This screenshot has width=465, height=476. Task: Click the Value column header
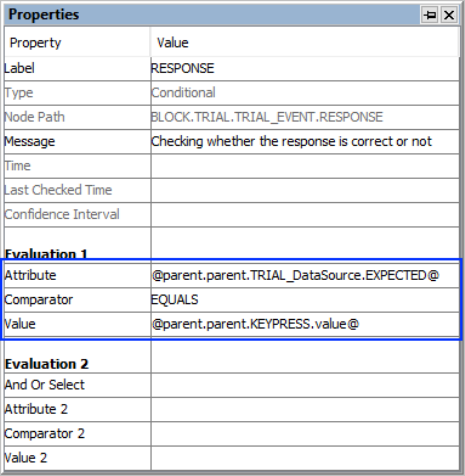tap(305, 42)
